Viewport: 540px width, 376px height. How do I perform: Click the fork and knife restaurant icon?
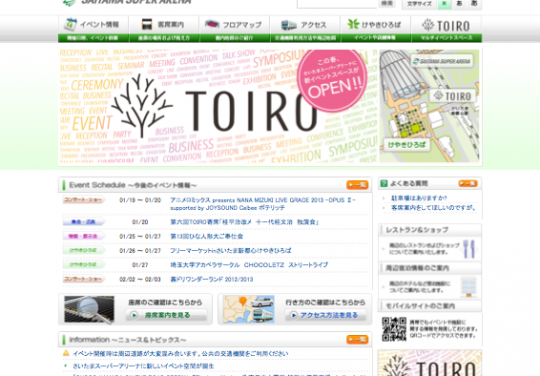(x=469, y=249)
